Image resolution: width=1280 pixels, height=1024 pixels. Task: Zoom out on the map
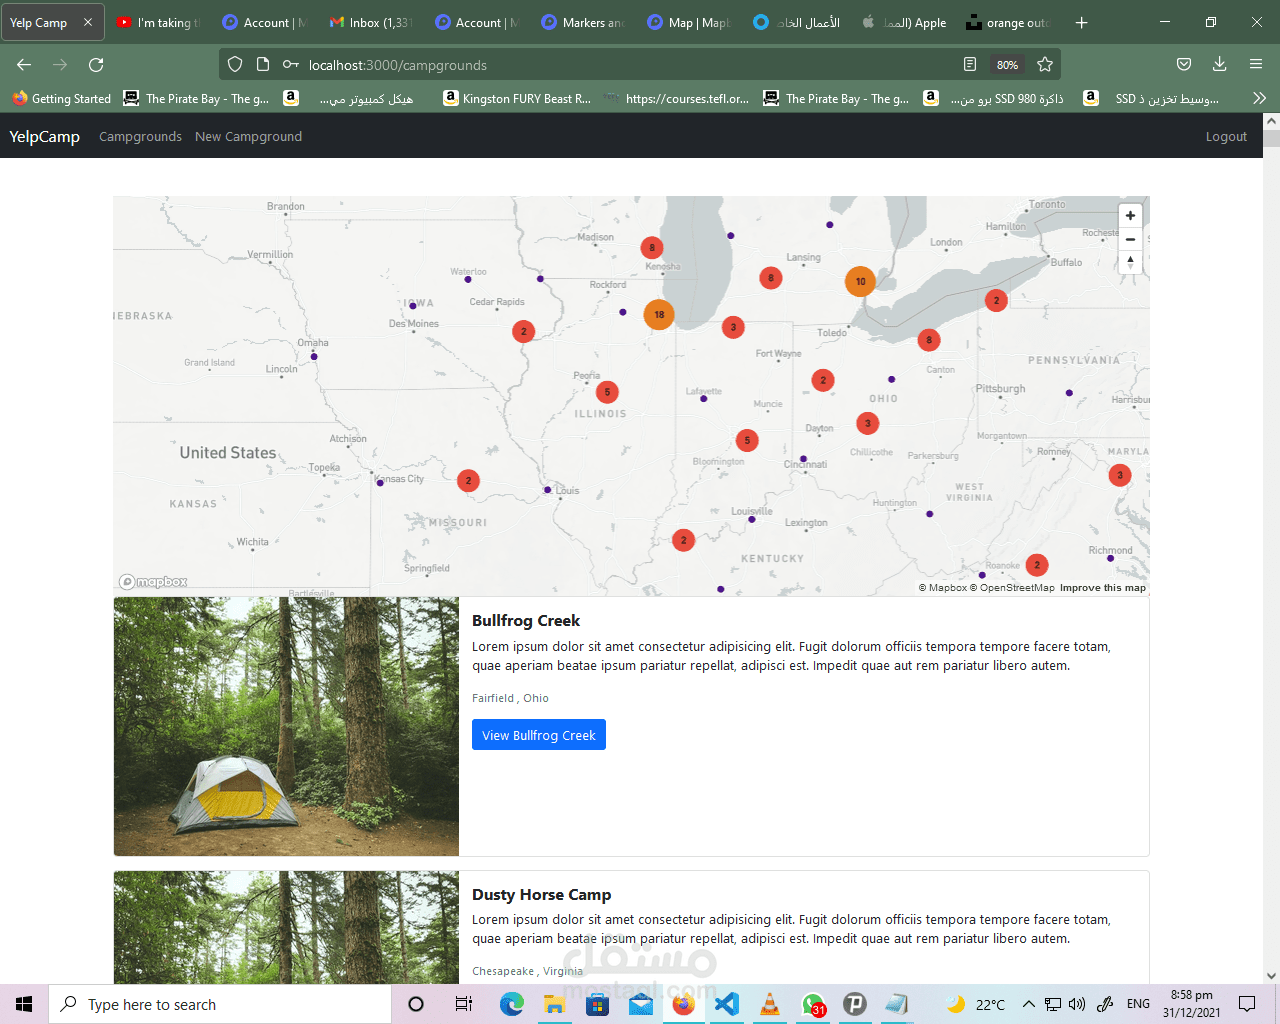coord(1130,239)
